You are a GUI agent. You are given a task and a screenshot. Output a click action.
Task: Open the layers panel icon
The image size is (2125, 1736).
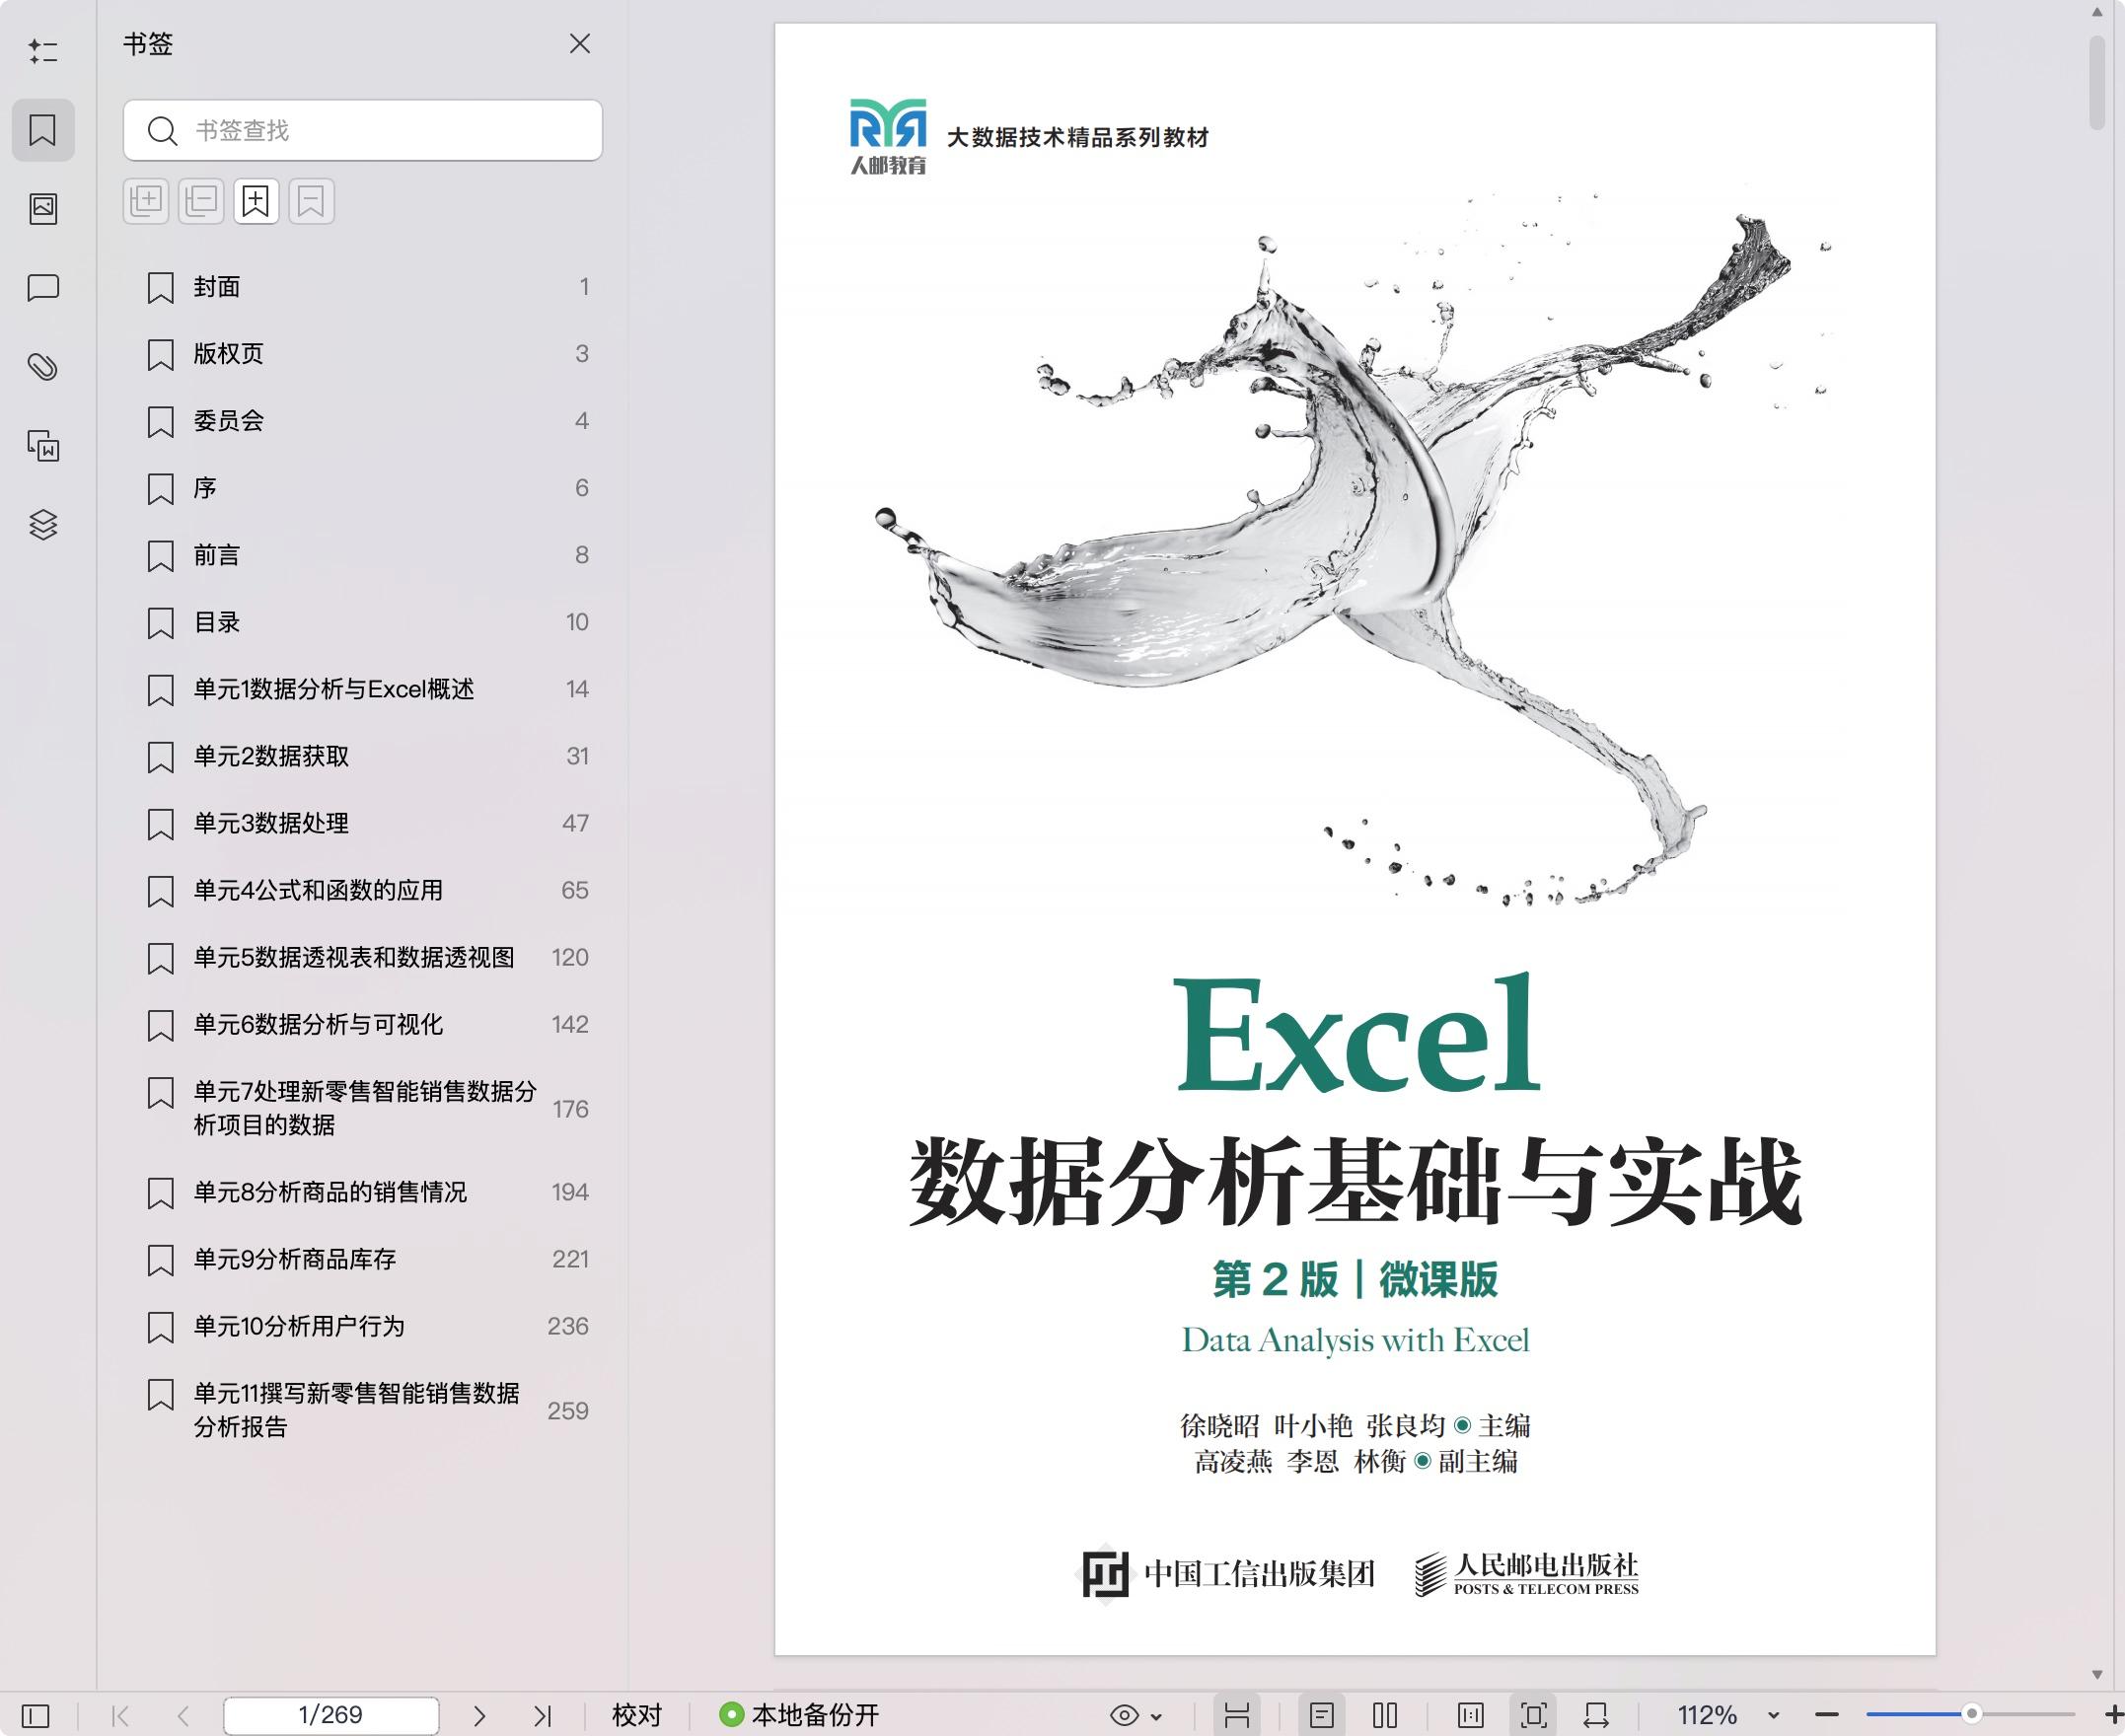[43, 524]
